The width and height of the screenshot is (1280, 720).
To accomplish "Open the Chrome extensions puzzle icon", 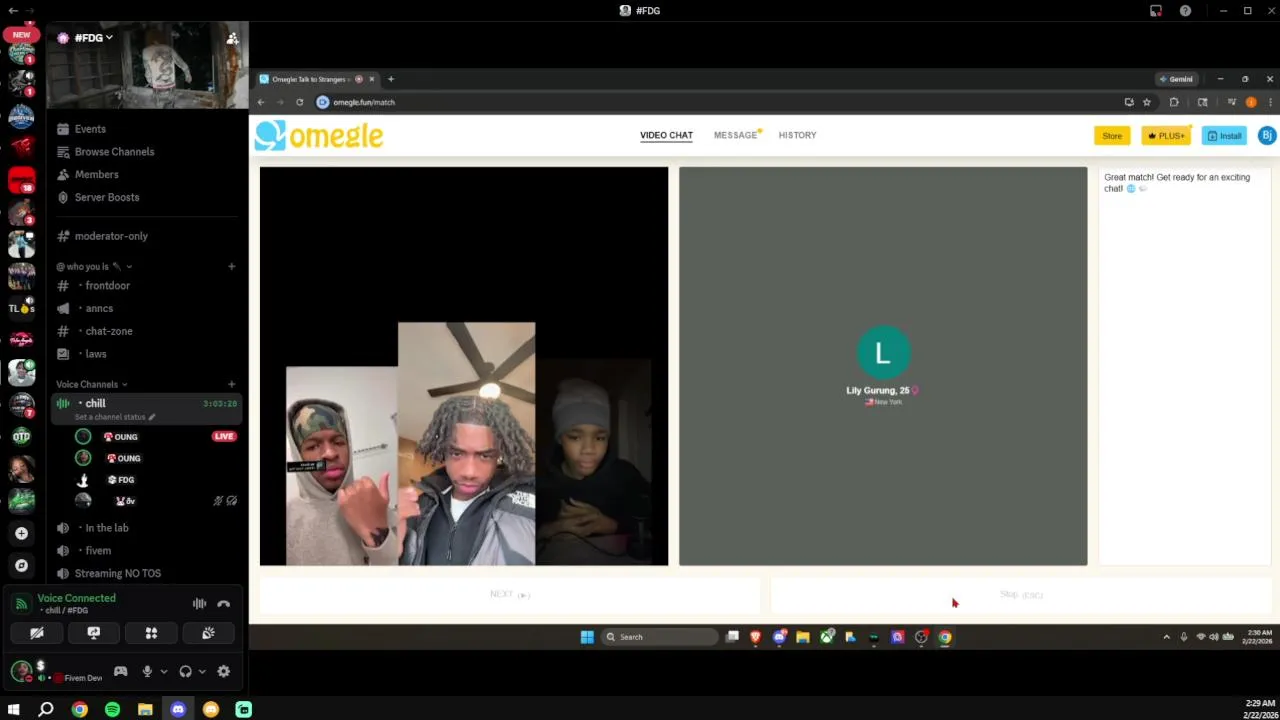I will (x=1174, y=102).
